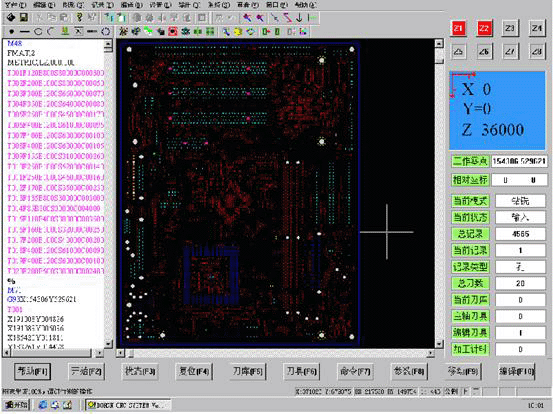Toggle the red Z2 spindle button
The height and width of the screenshot is (414, 553).
pyautogui.click(x=484, y=28)
